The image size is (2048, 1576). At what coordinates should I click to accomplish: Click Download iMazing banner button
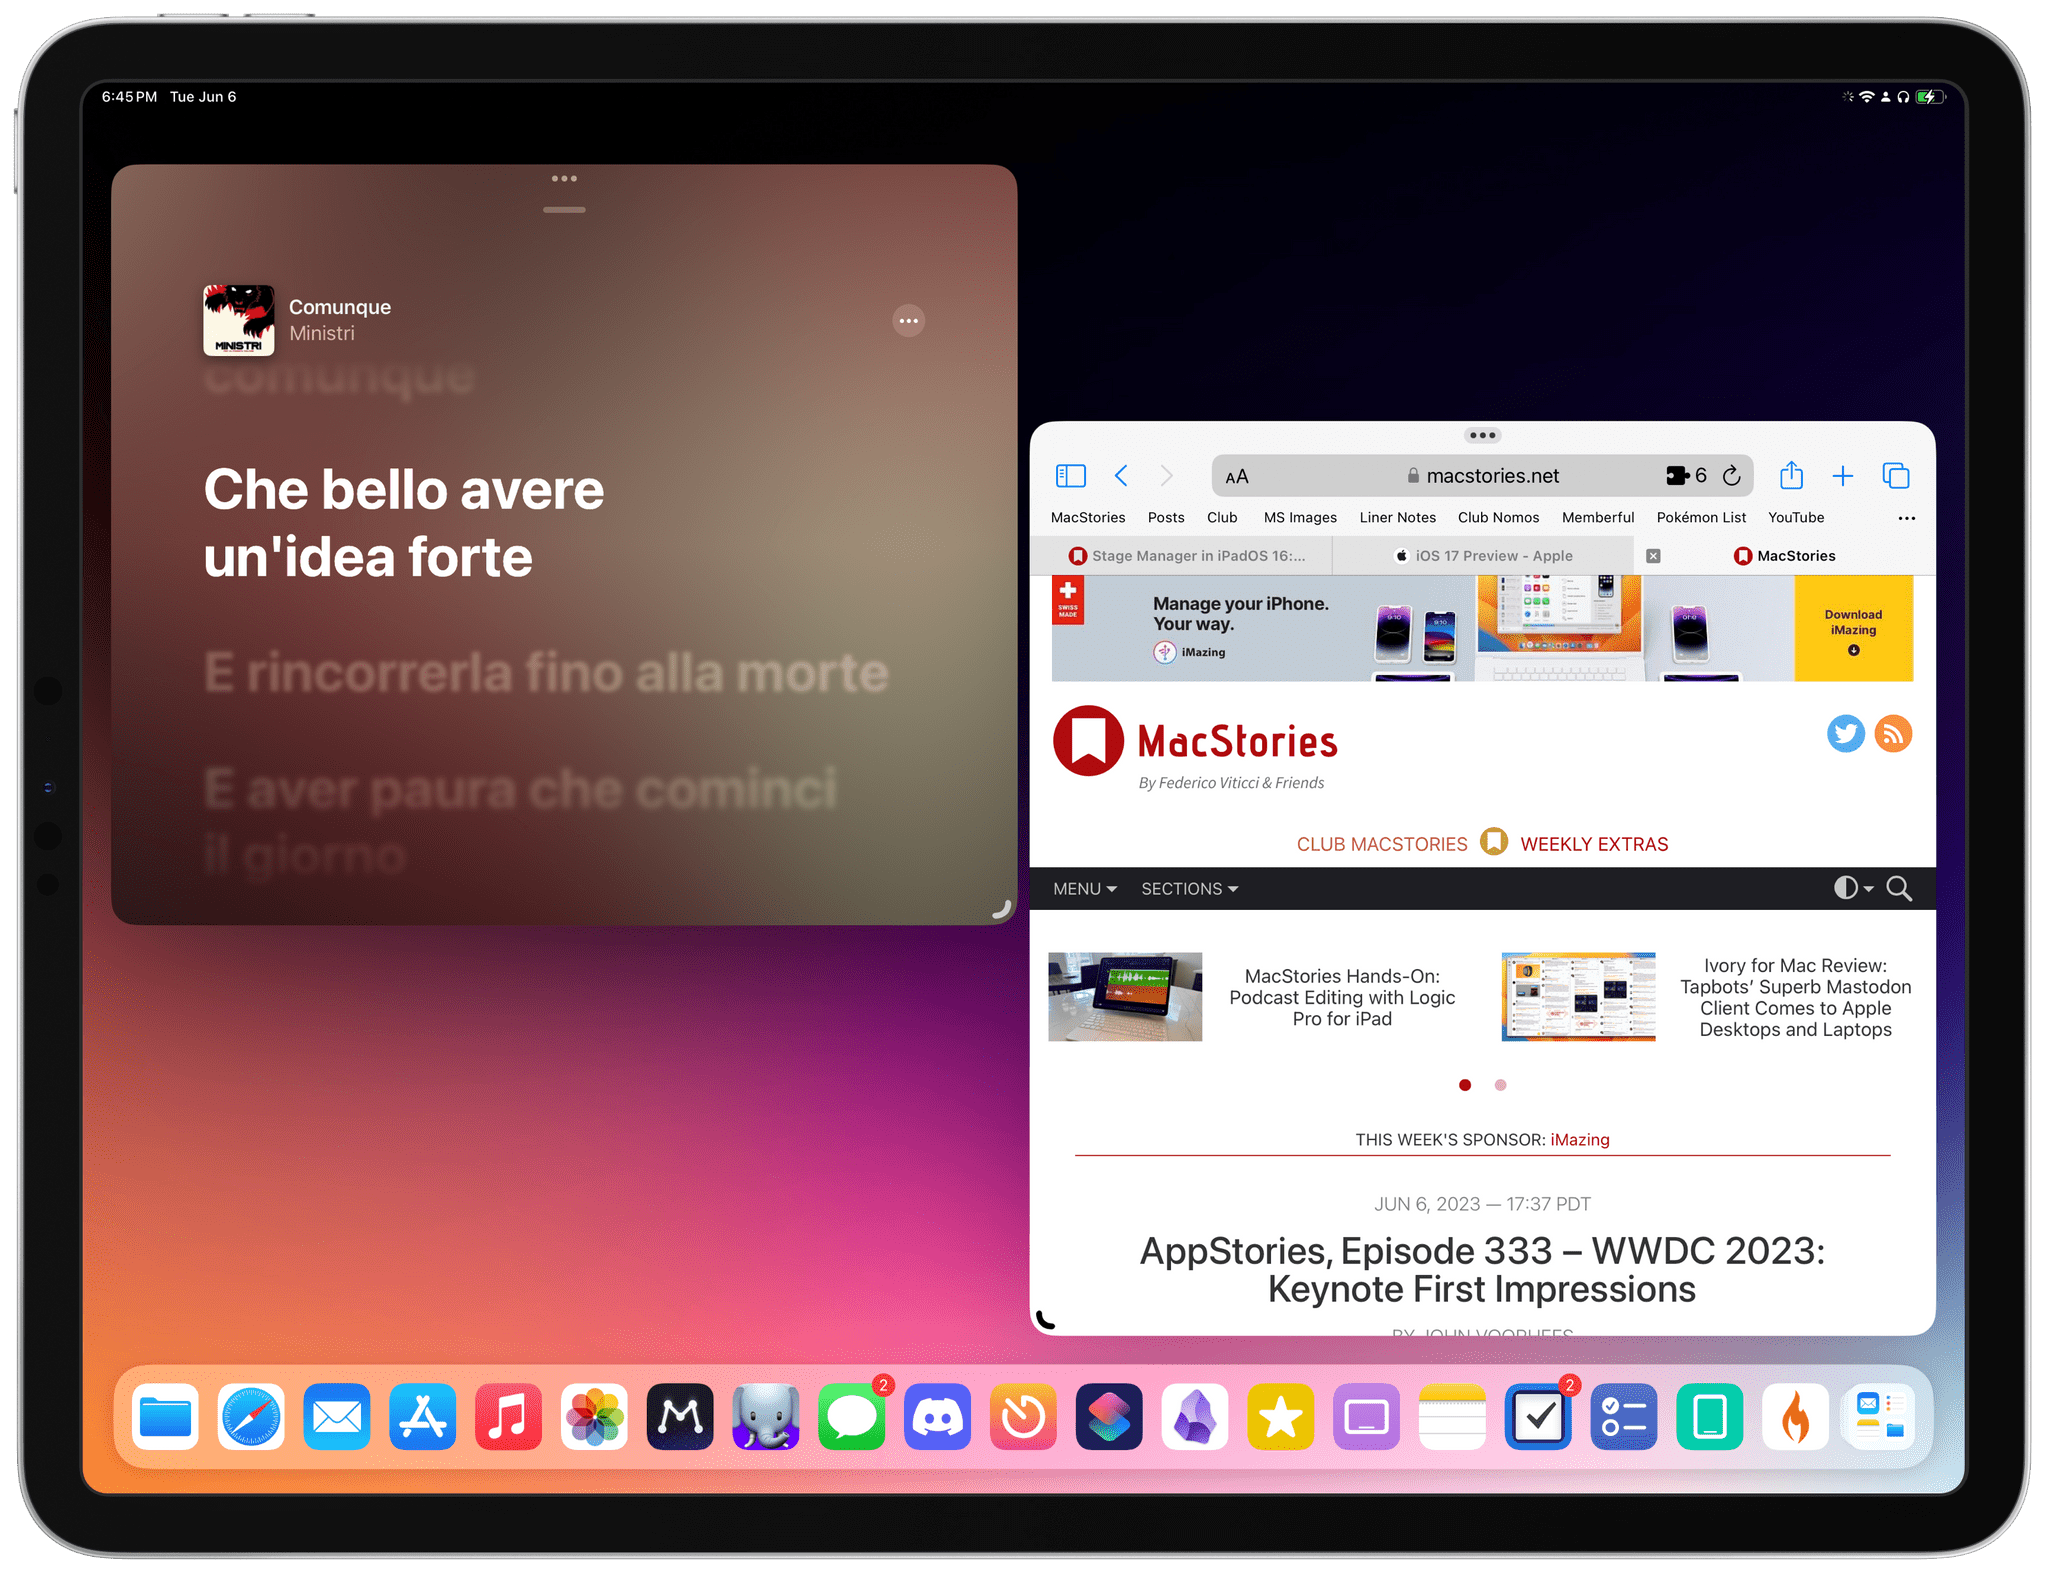(x=1853, y=629)
